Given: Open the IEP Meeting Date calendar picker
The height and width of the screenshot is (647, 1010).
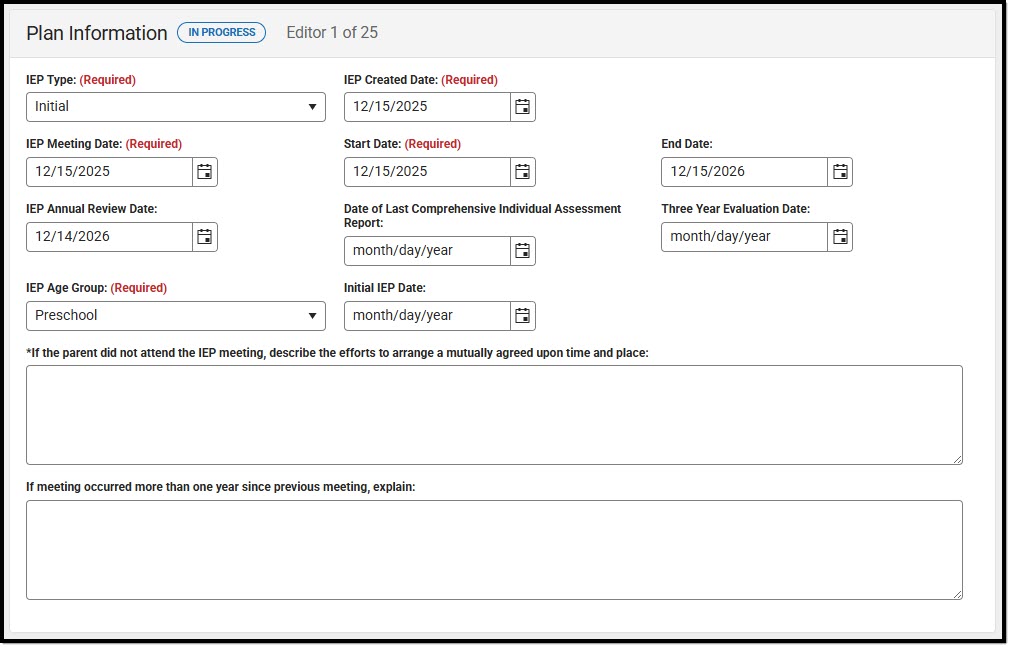Looking at the screenshot, I should 204,171.
